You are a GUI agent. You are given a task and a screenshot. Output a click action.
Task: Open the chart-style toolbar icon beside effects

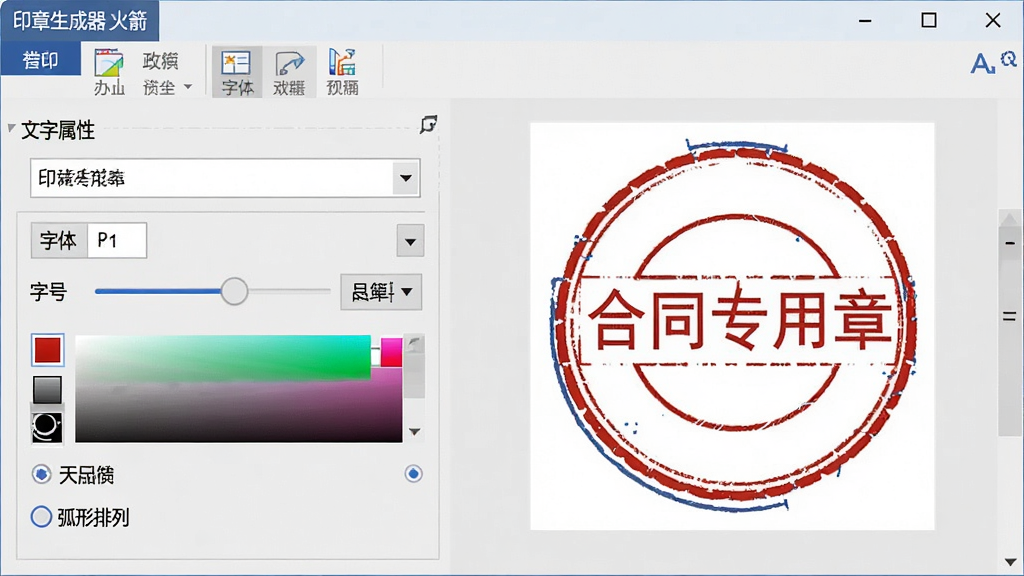tap(342, 72)
